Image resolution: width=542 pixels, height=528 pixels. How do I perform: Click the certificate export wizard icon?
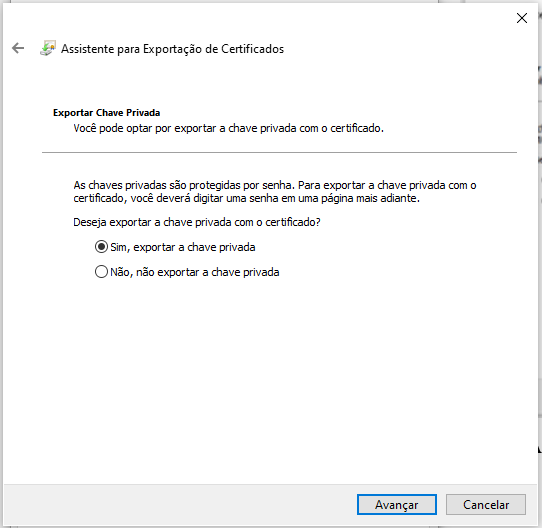pos(48,48)
